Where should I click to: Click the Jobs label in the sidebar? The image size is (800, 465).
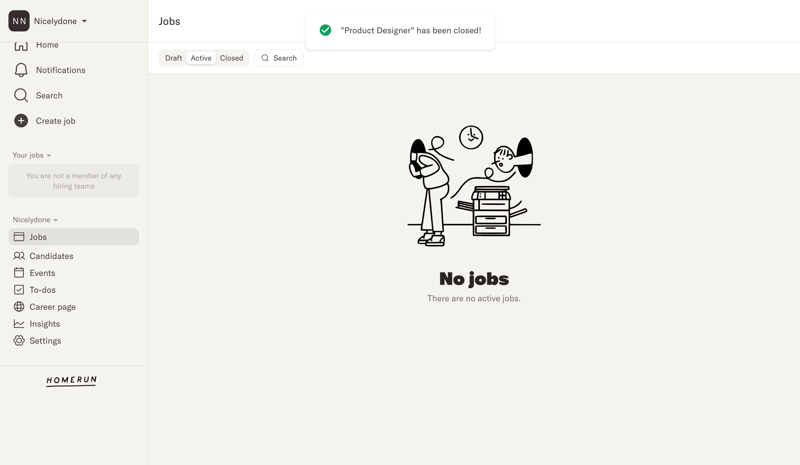coord(38,237)
